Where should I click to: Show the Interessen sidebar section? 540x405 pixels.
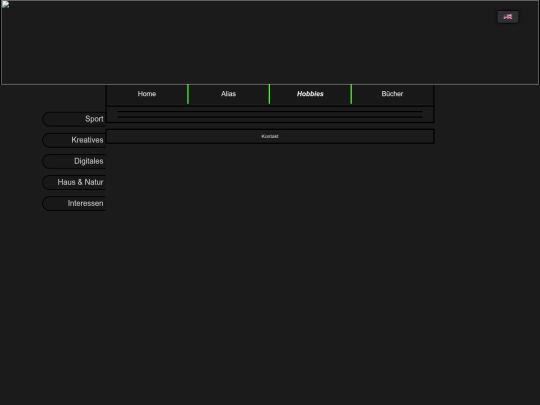pos(74,204)
